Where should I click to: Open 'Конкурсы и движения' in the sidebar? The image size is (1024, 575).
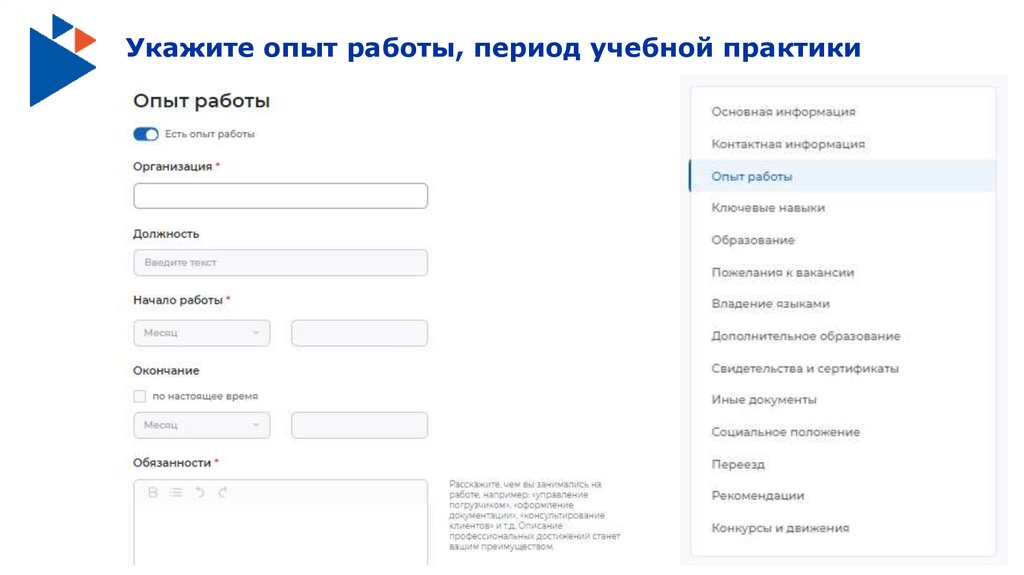780,528
